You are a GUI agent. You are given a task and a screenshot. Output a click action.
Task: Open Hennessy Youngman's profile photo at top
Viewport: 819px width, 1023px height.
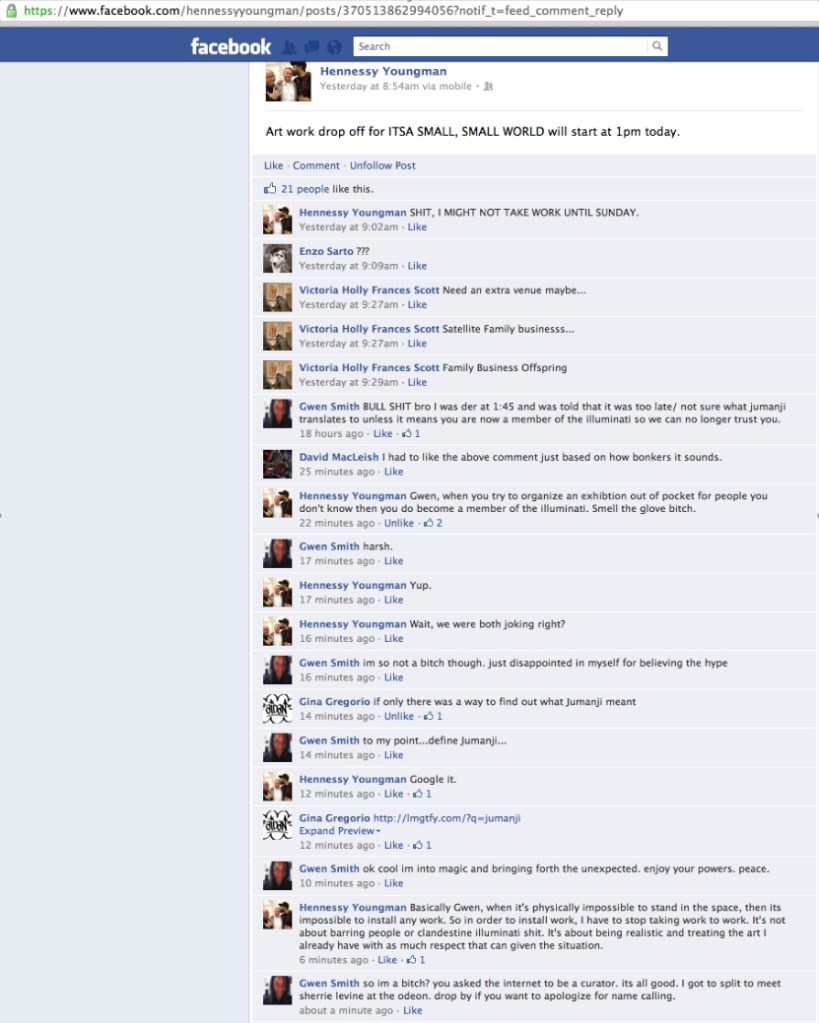click(x=288, y=82)
